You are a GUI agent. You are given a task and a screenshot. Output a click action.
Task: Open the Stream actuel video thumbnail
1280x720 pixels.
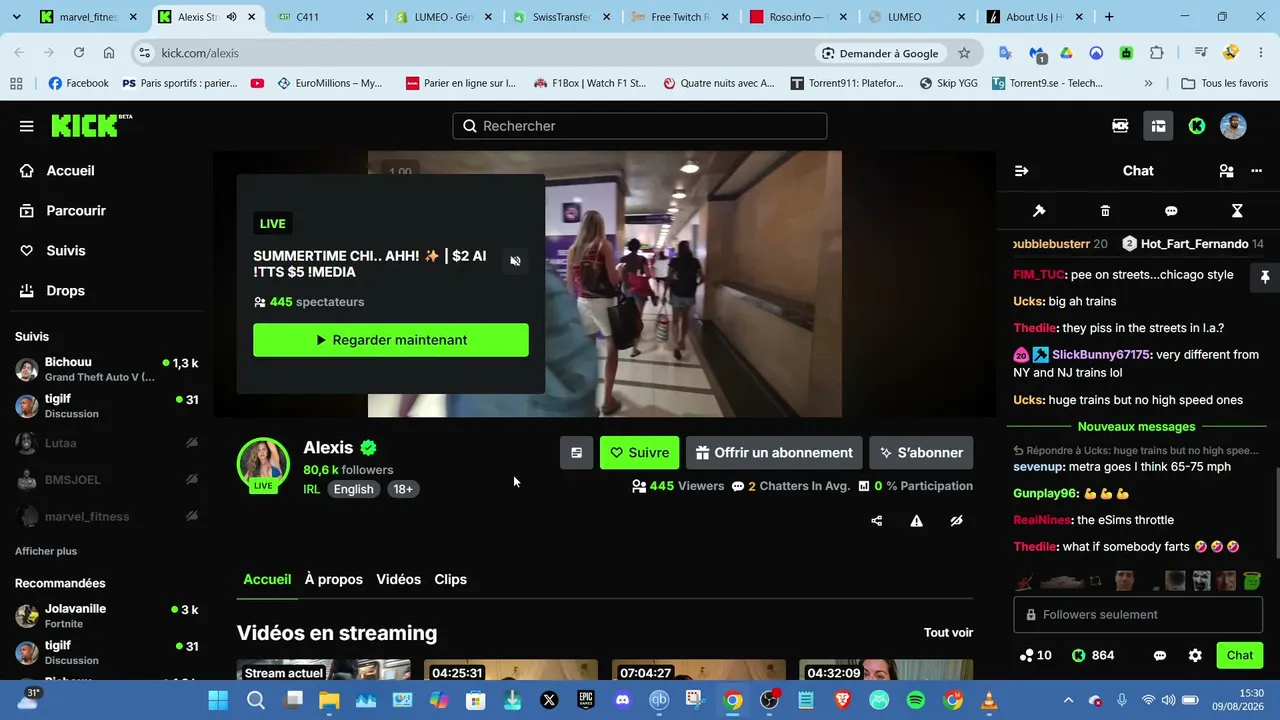click(324, 670)
